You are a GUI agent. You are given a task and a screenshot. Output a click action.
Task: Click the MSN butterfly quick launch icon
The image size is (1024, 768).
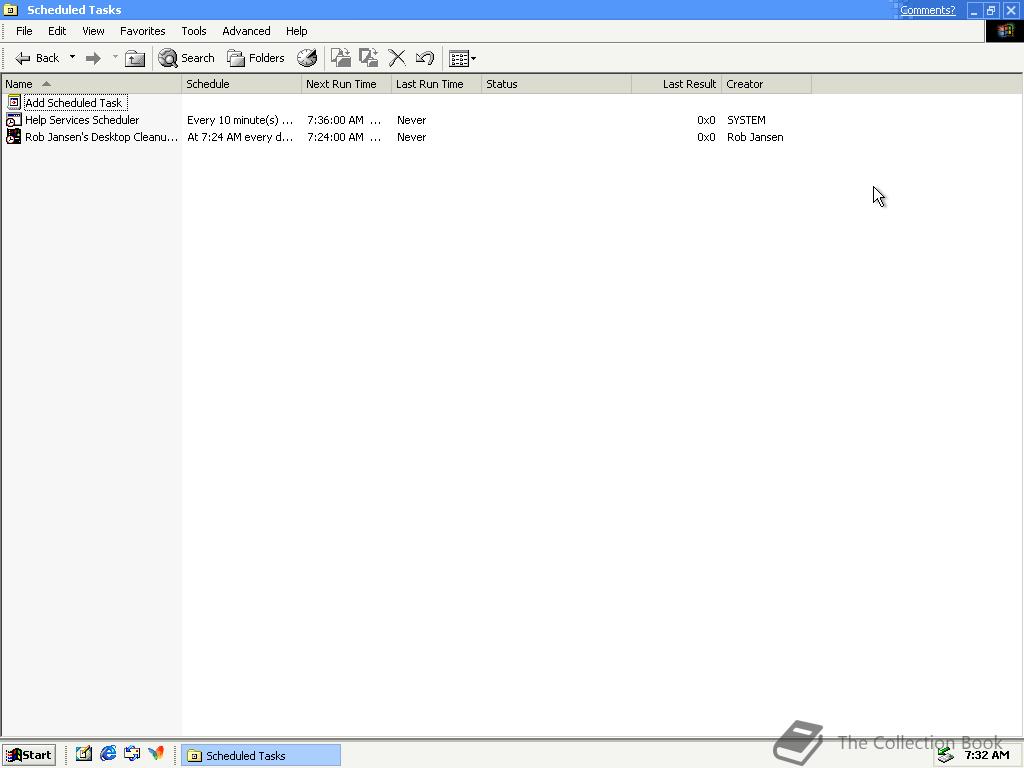[156, 754]
